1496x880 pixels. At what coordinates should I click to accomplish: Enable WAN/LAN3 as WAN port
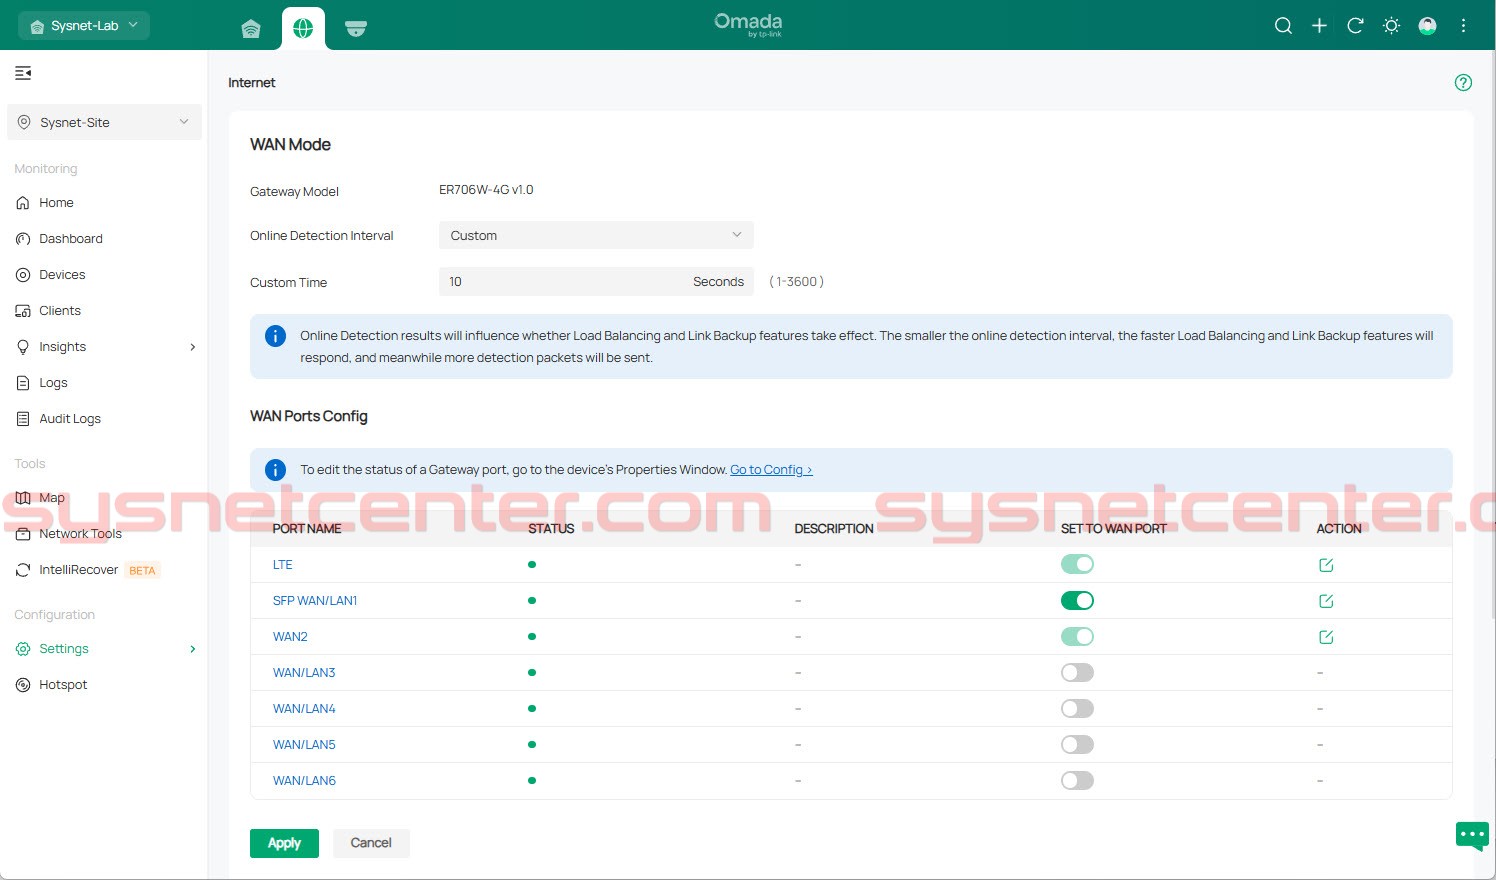pos(1077,673)
